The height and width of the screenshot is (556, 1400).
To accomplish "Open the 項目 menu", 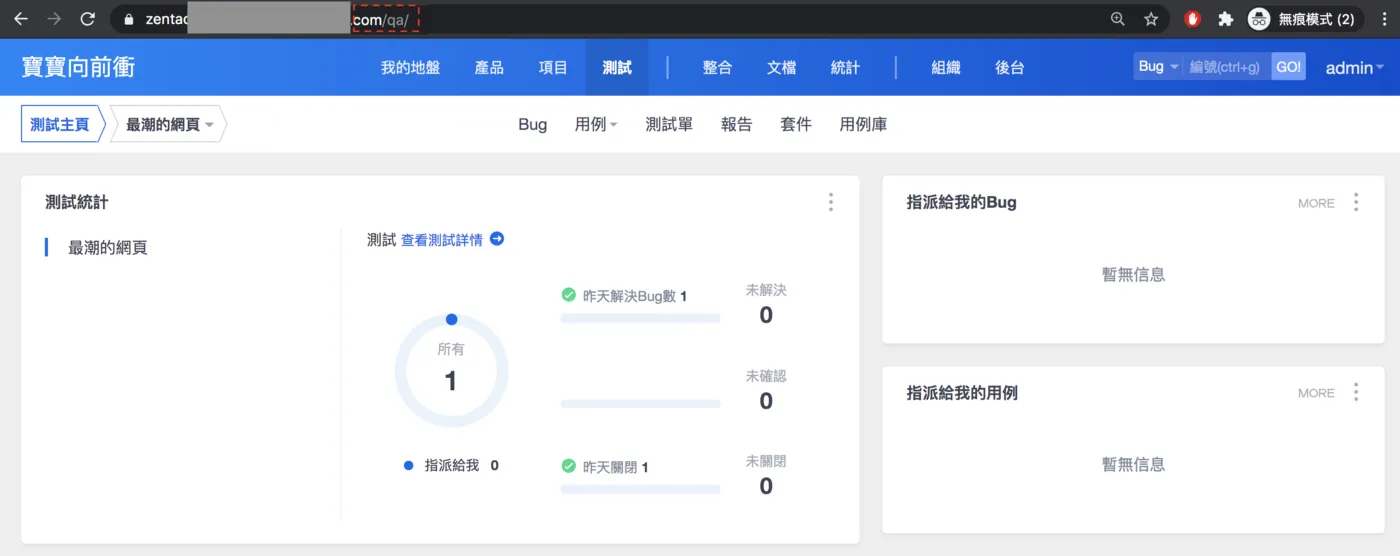I will [553, 68].
